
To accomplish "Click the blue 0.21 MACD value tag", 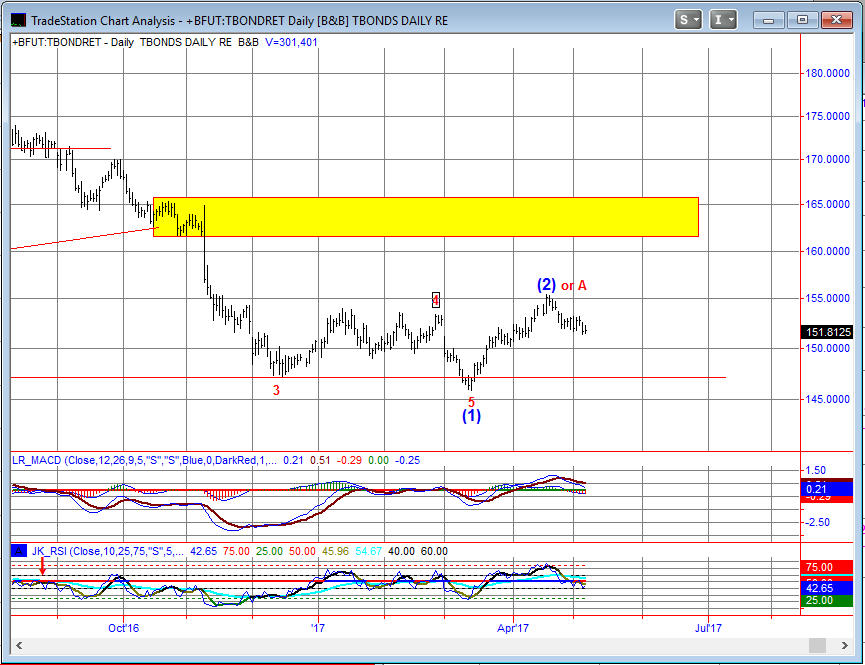I will [826, 489].
